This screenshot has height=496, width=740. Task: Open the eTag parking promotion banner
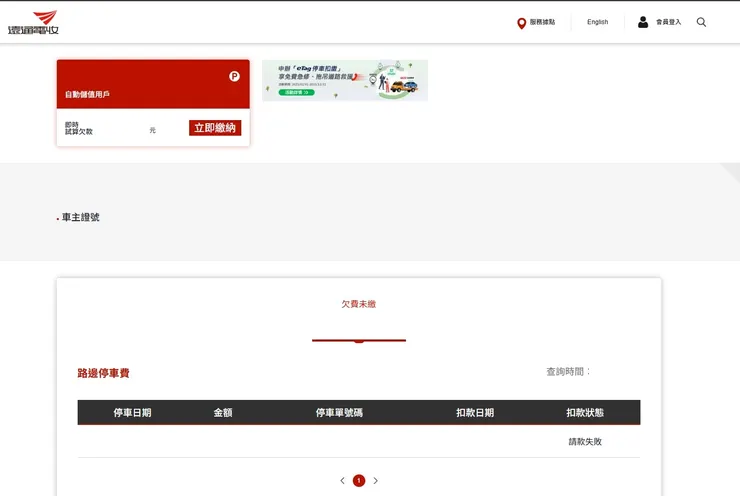pyautogui.click(x=345, y=80)
